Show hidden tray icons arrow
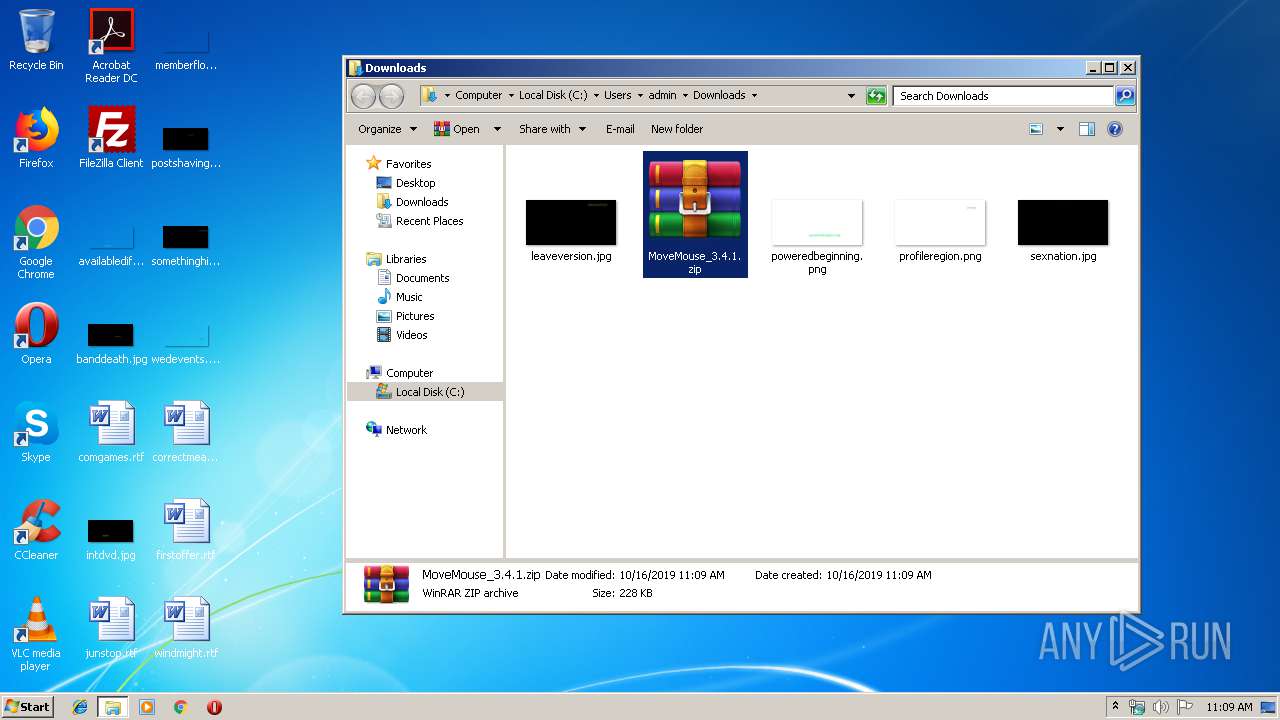 coord(1115,706)
